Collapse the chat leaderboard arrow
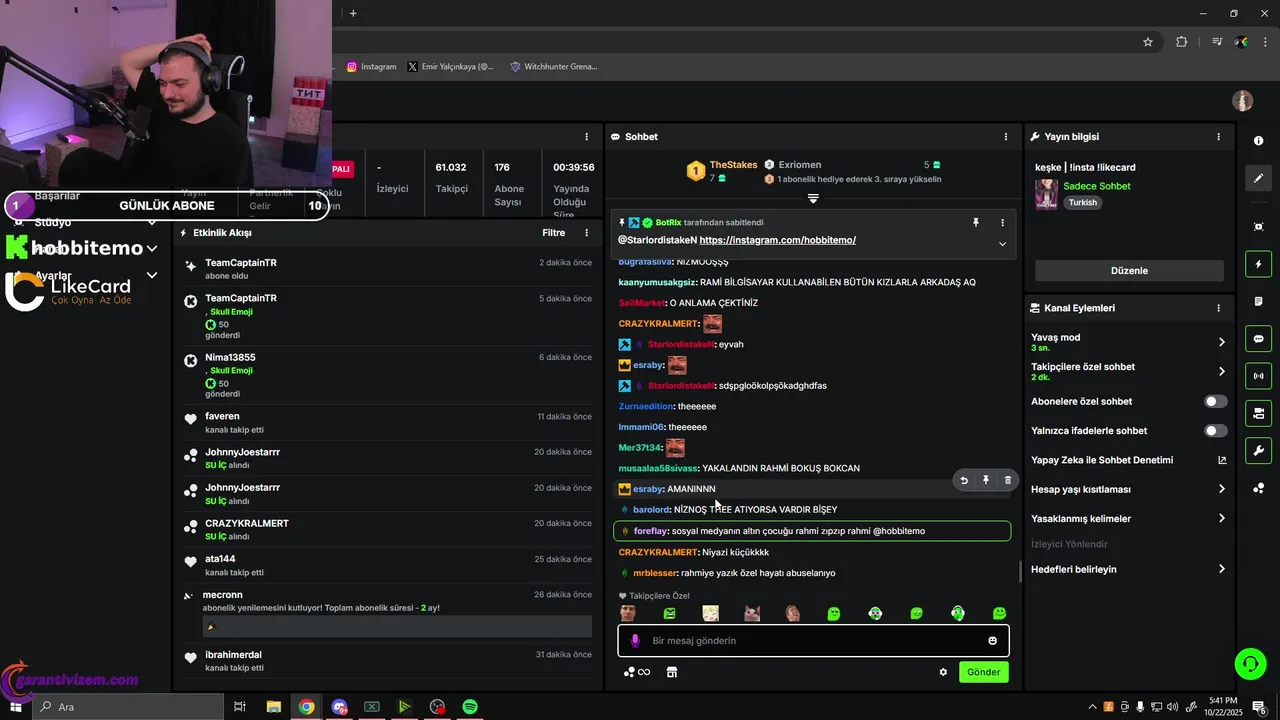The image size is (1280, 720). coord(813,199)
